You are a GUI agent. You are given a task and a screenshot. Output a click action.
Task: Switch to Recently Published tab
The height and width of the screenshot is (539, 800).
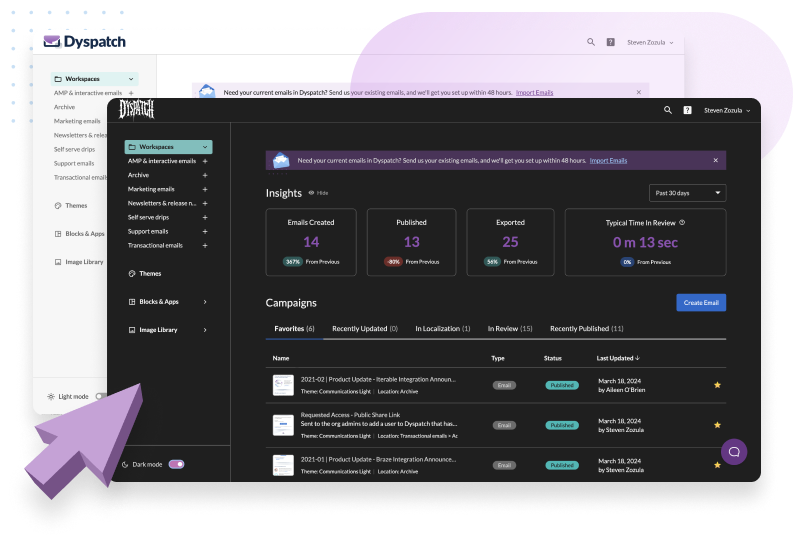coord(587,329)
